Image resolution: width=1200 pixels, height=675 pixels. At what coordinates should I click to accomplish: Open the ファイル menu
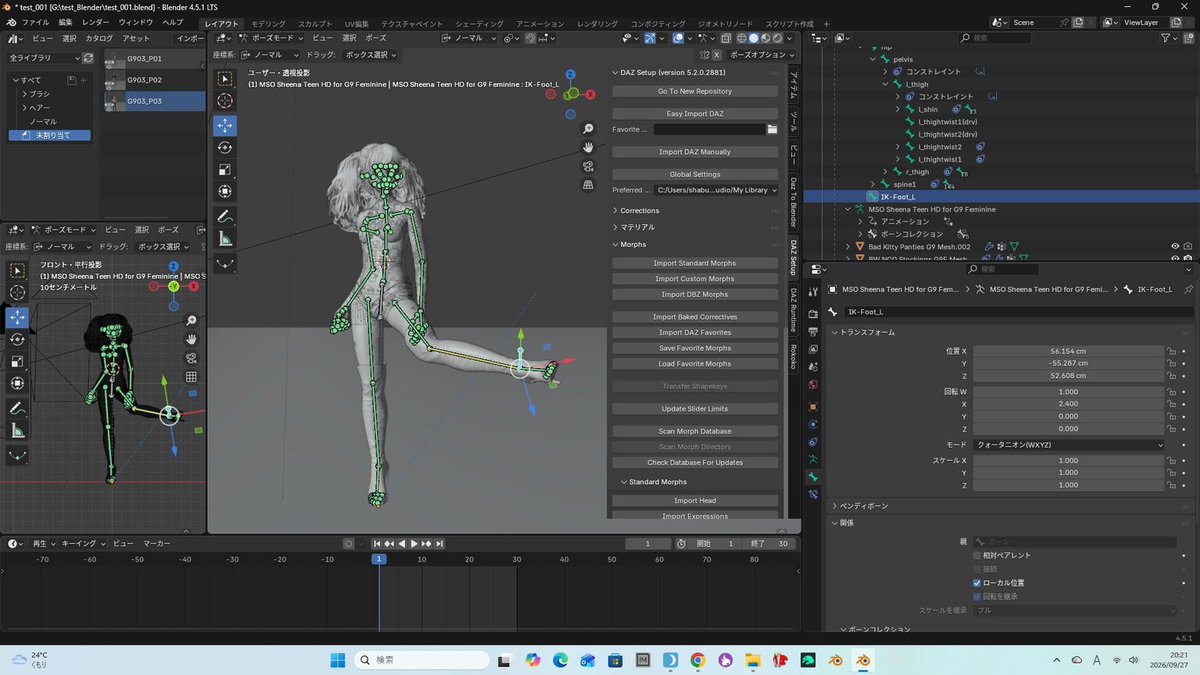[35, 22]
